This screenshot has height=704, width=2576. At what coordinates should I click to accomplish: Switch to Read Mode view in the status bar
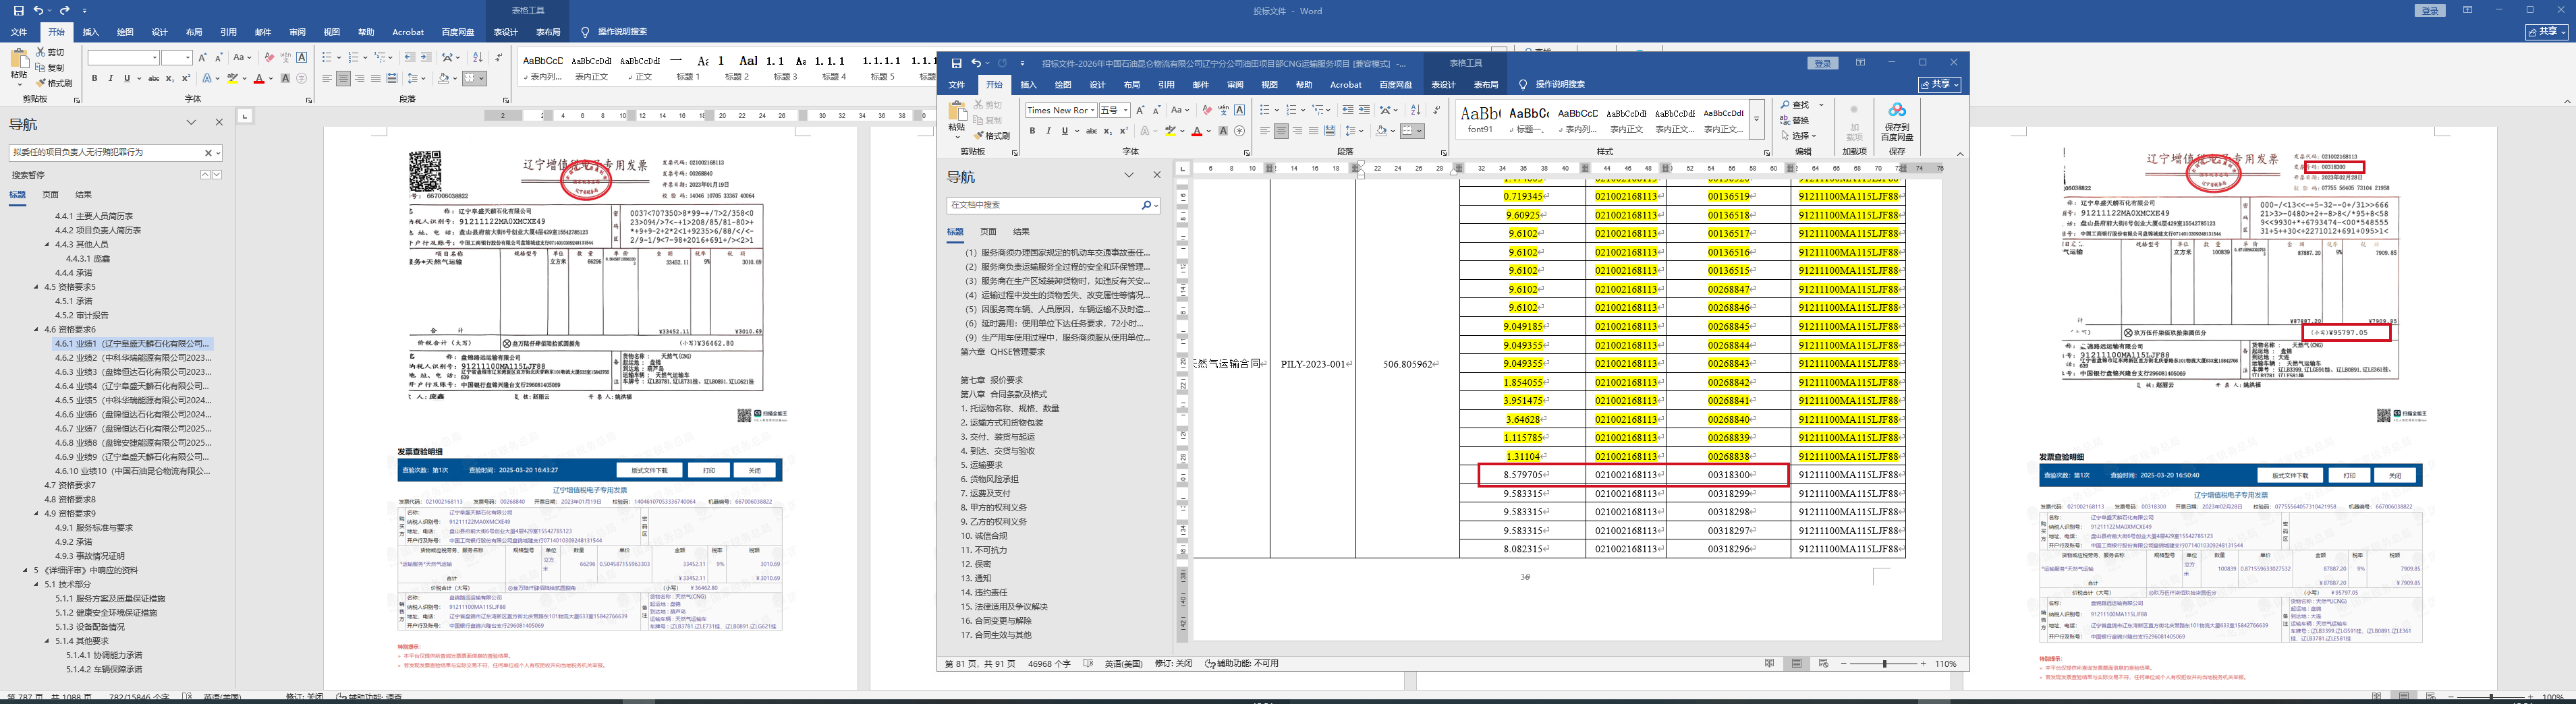click(x=1770, y=663)
